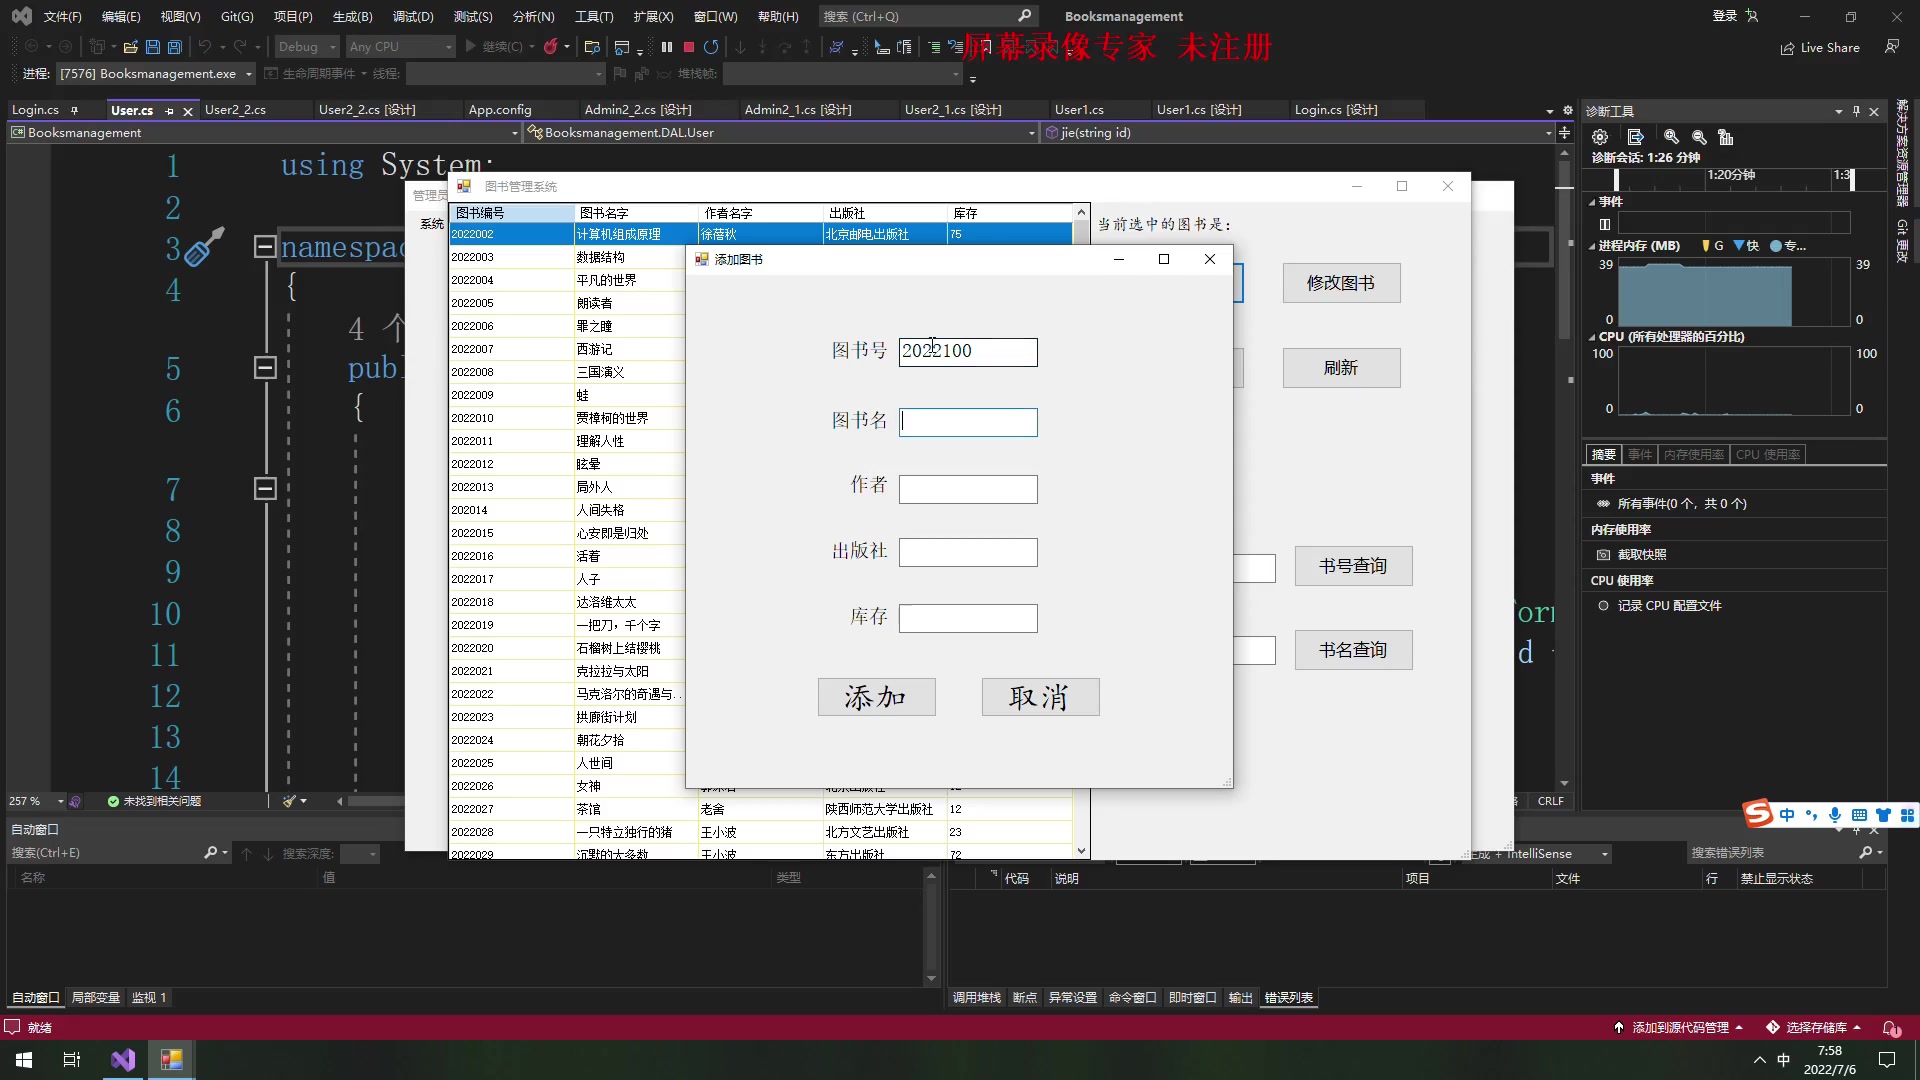
Task: Click the 添加 (Add) button
Action: coord(874,696)
